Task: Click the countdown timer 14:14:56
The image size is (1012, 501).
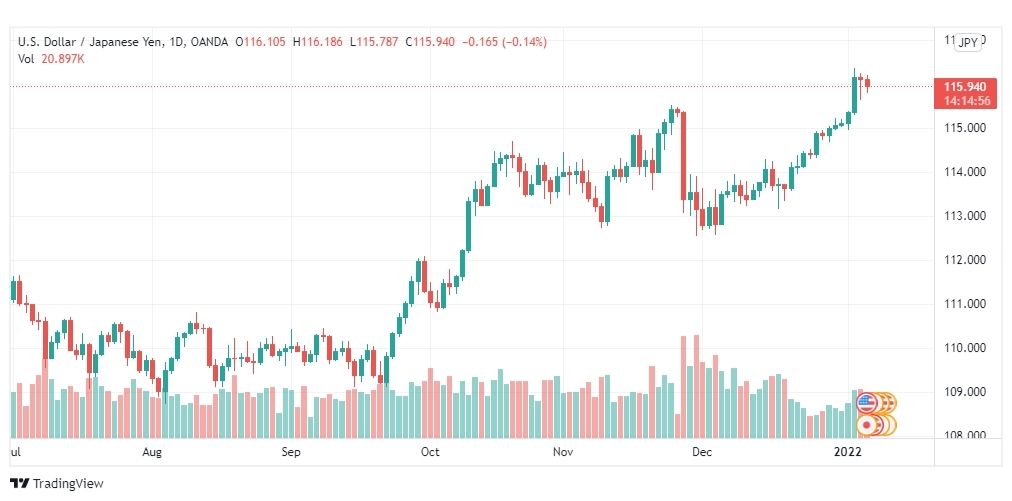Action: [x=965, y=101]
